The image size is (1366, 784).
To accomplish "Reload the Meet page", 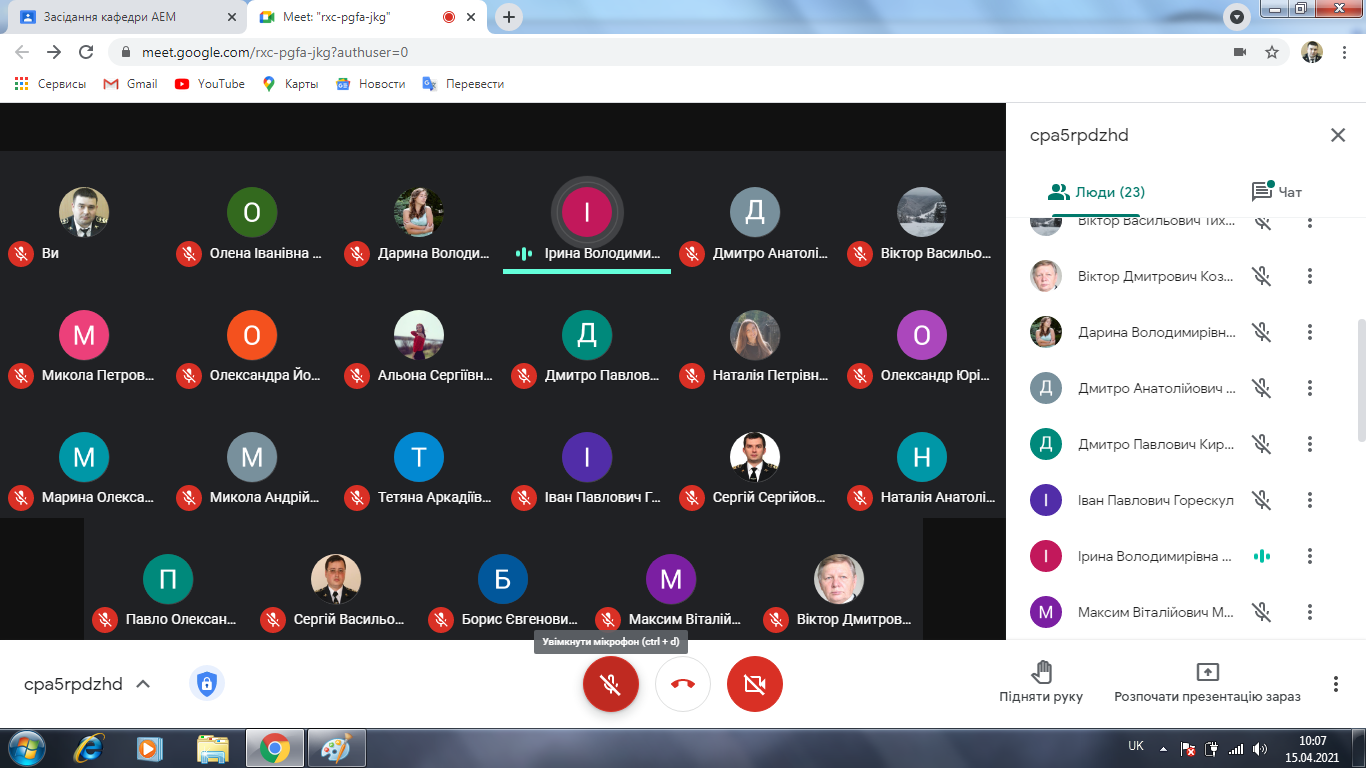I will (x=86, y=52).
